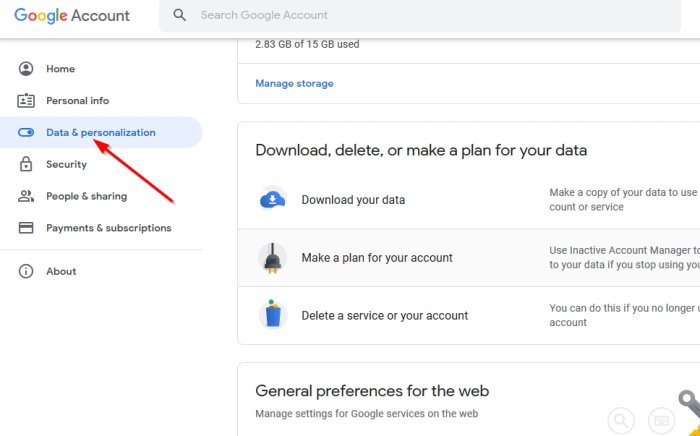This screenshot has width=700, height=436.
Task: Focus the Search Google Account field
Action: (420, 16)
